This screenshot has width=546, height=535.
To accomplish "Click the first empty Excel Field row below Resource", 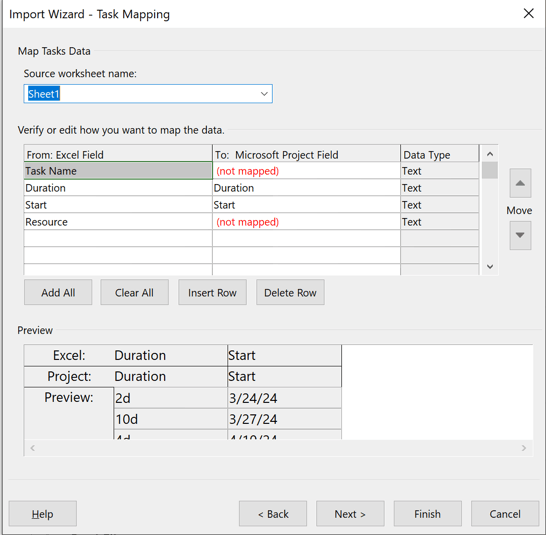I will tap(118, 239).
